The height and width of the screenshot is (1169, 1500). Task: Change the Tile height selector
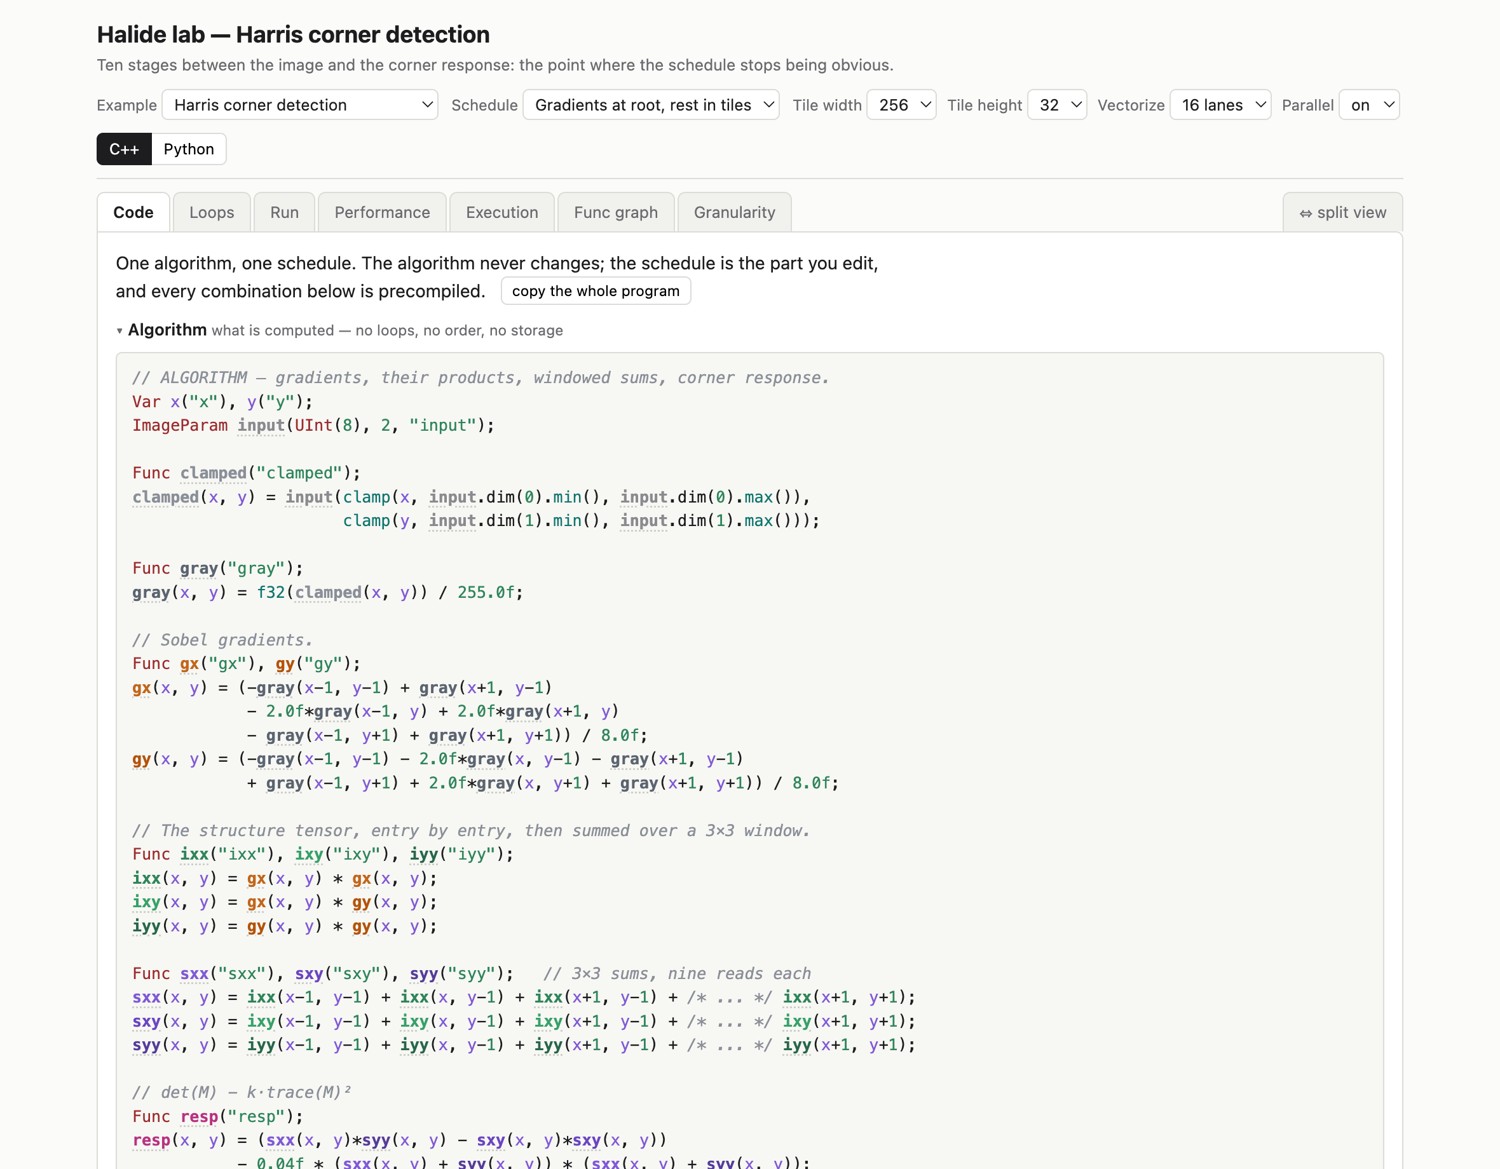pyautogui.click(x=1057, y=105)
